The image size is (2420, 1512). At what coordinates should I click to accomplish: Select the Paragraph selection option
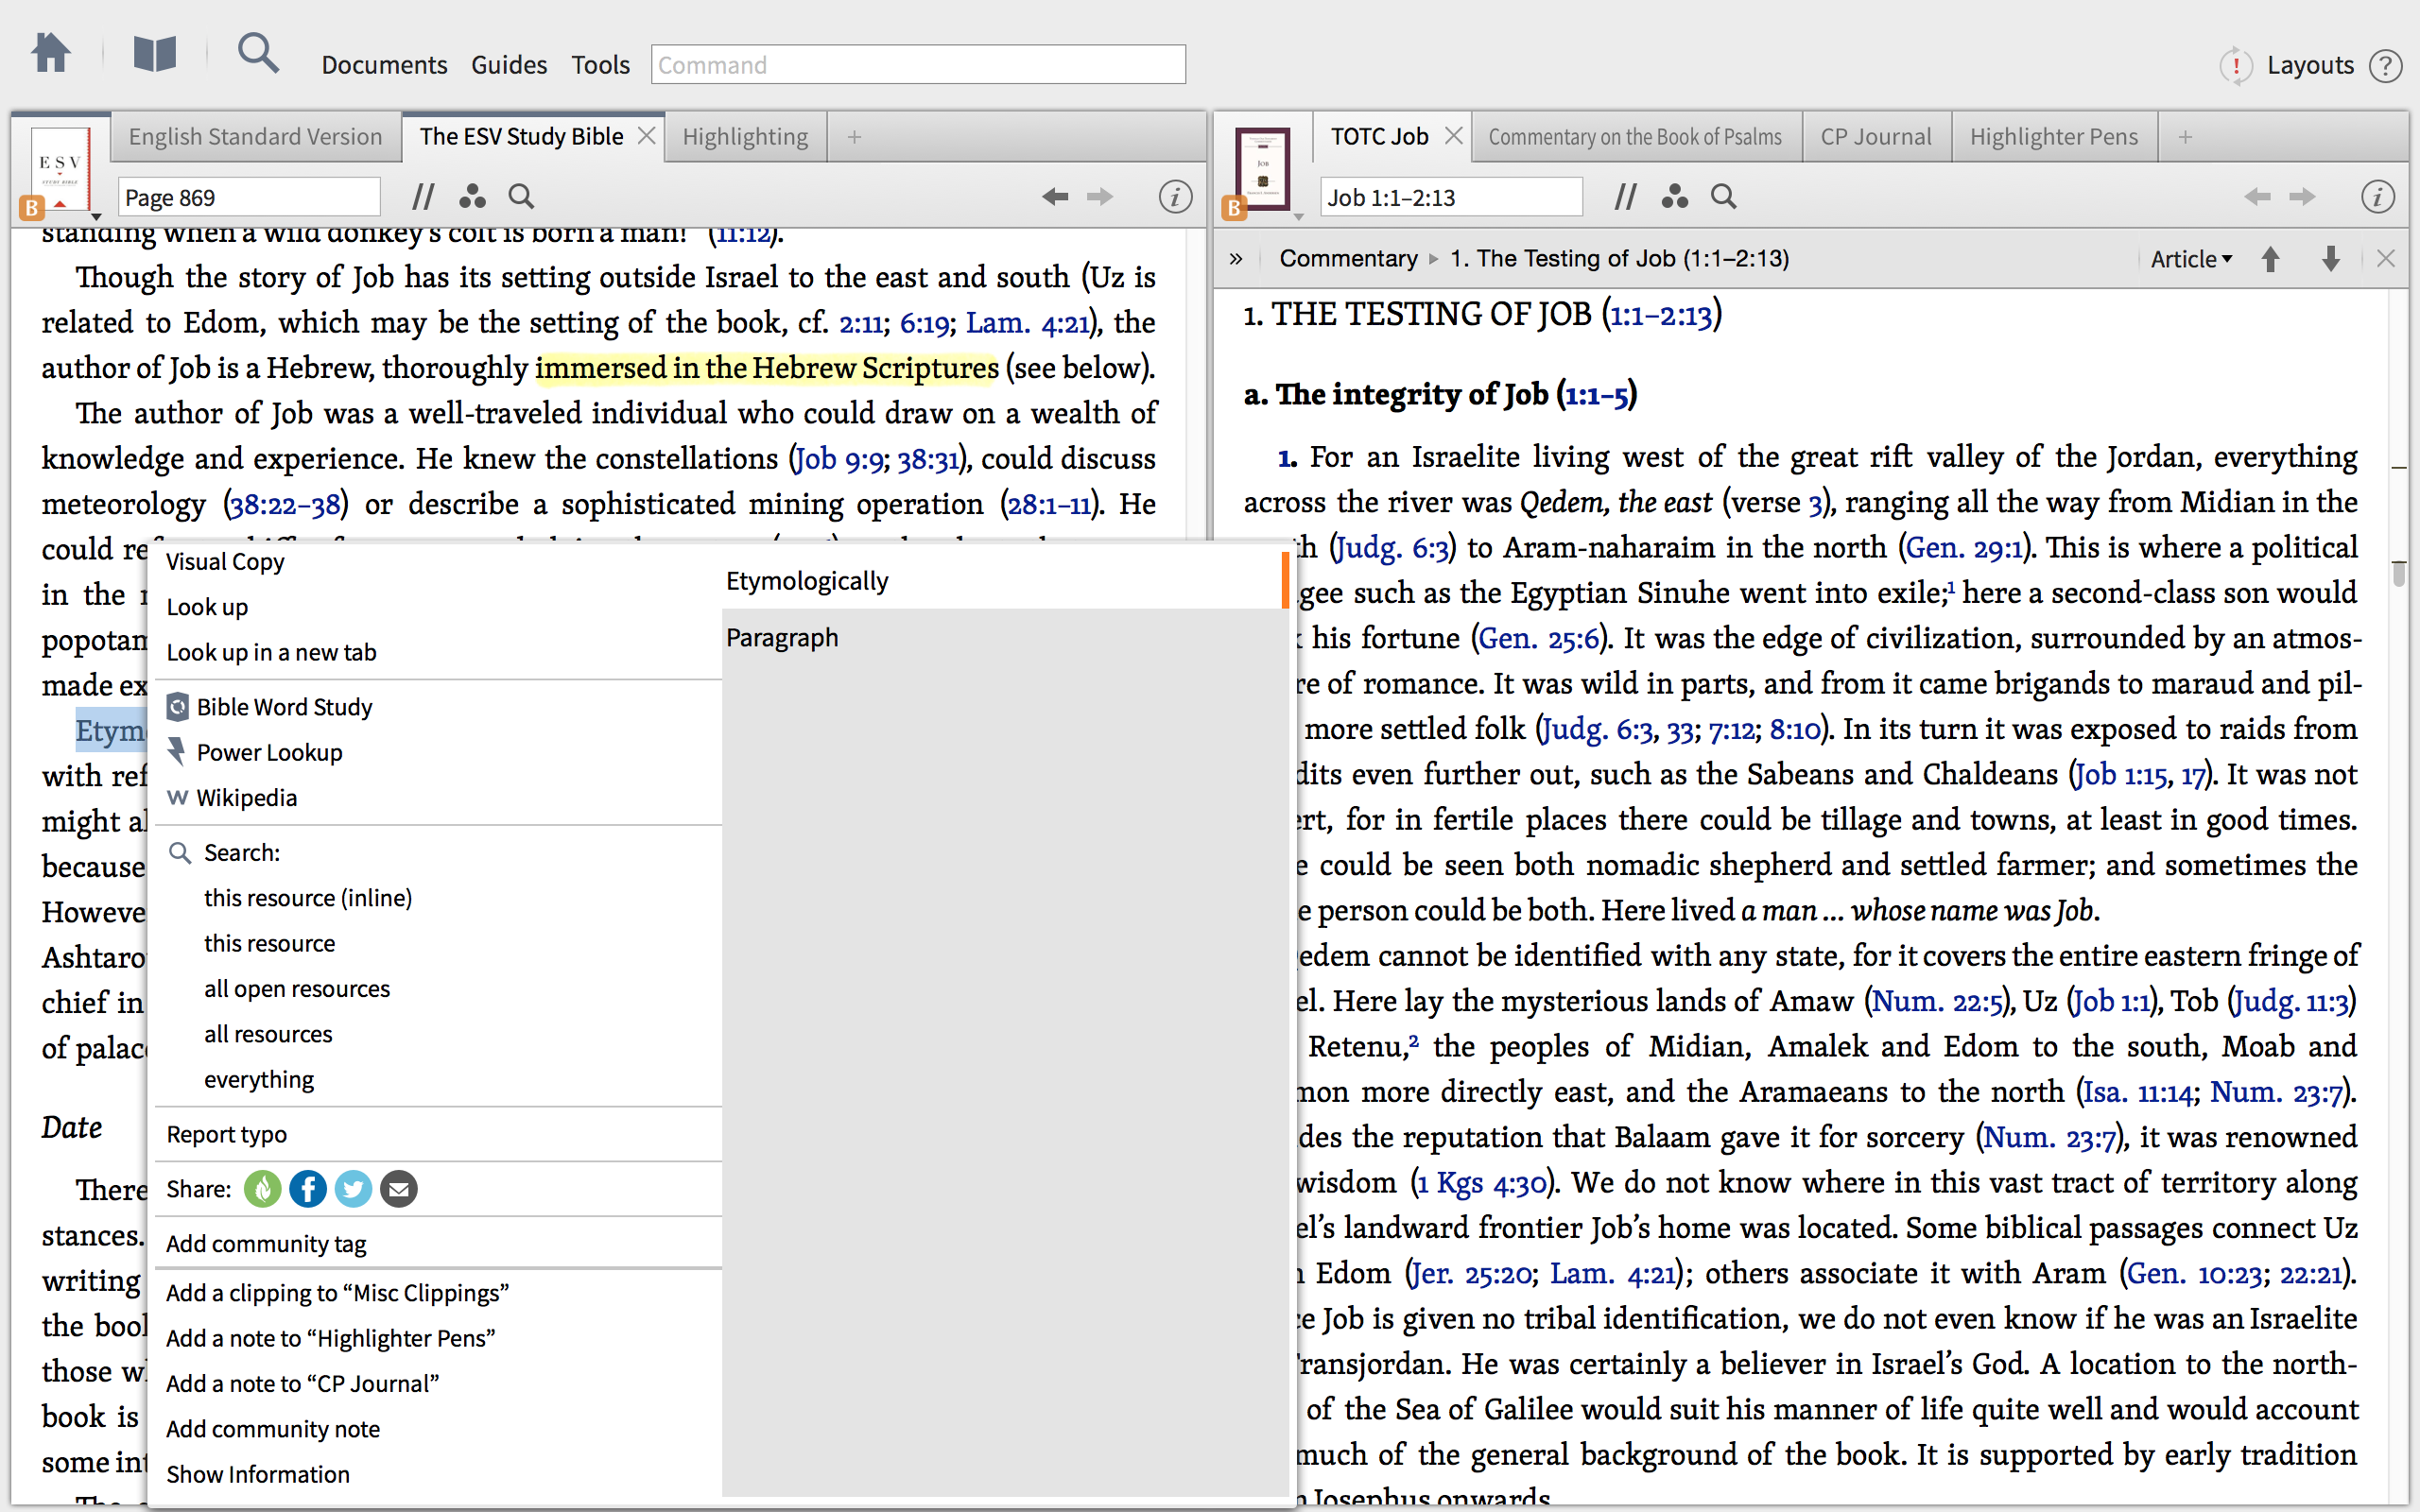pyautogui.click(x=782, y=638)
